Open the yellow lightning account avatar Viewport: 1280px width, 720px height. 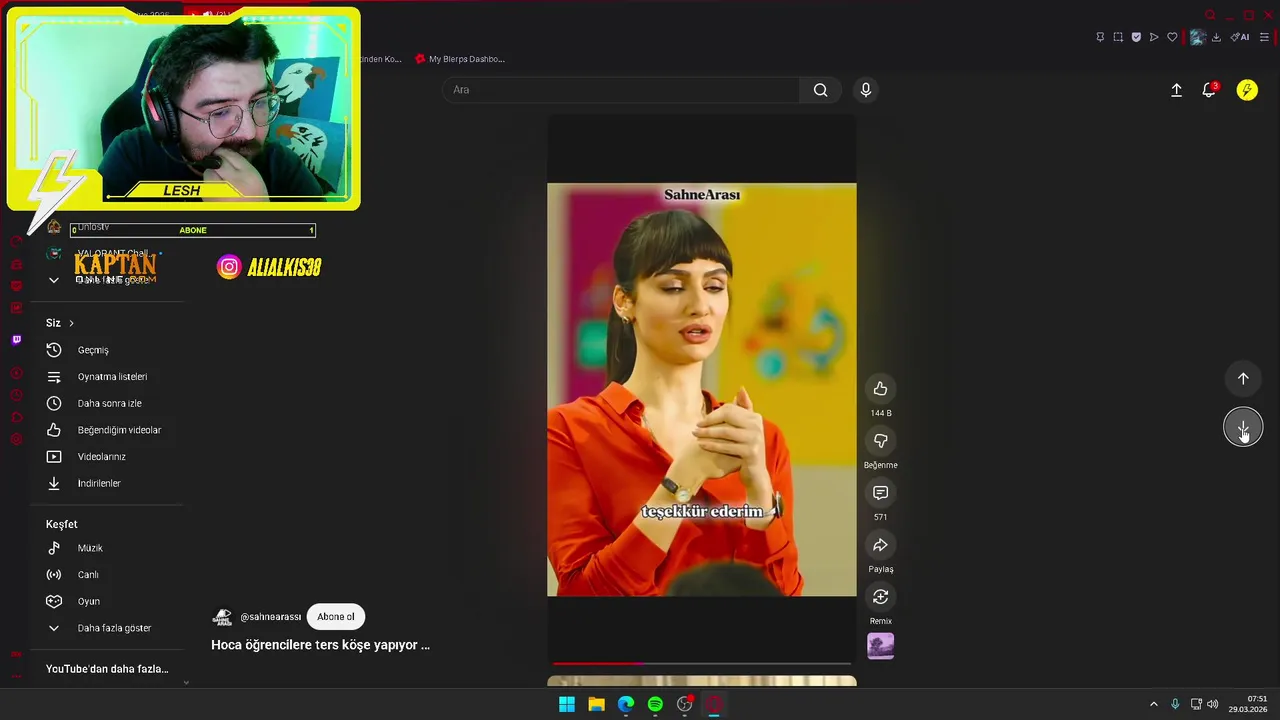coord(1247,90)
